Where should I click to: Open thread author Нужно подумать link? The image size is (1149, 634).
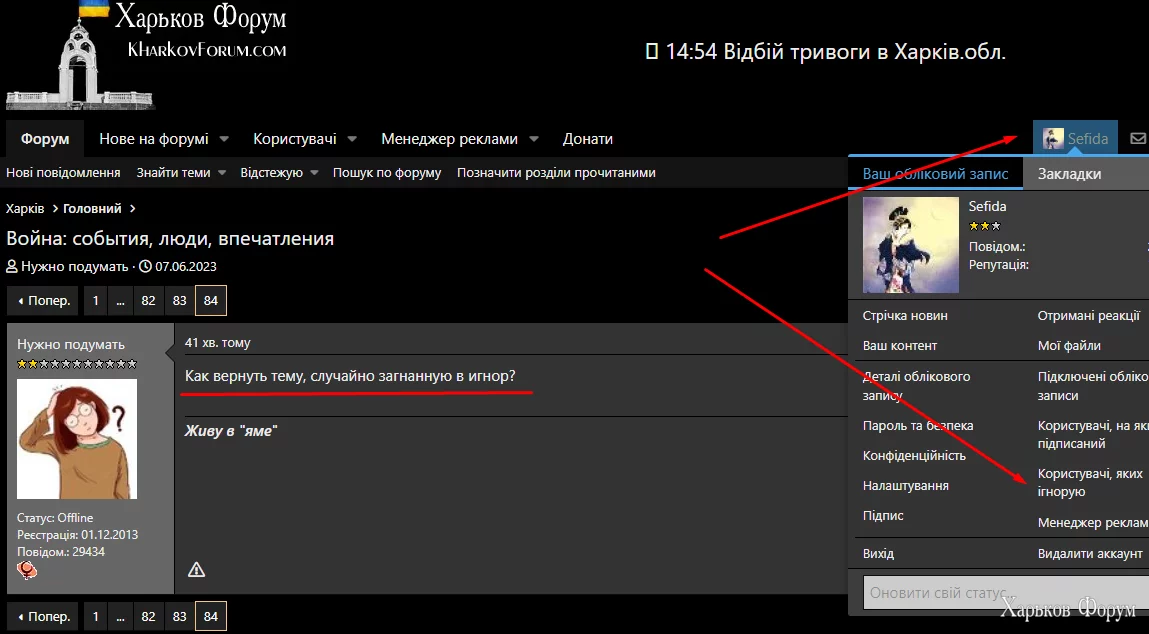pyautogui.click(x=75, y=267)
